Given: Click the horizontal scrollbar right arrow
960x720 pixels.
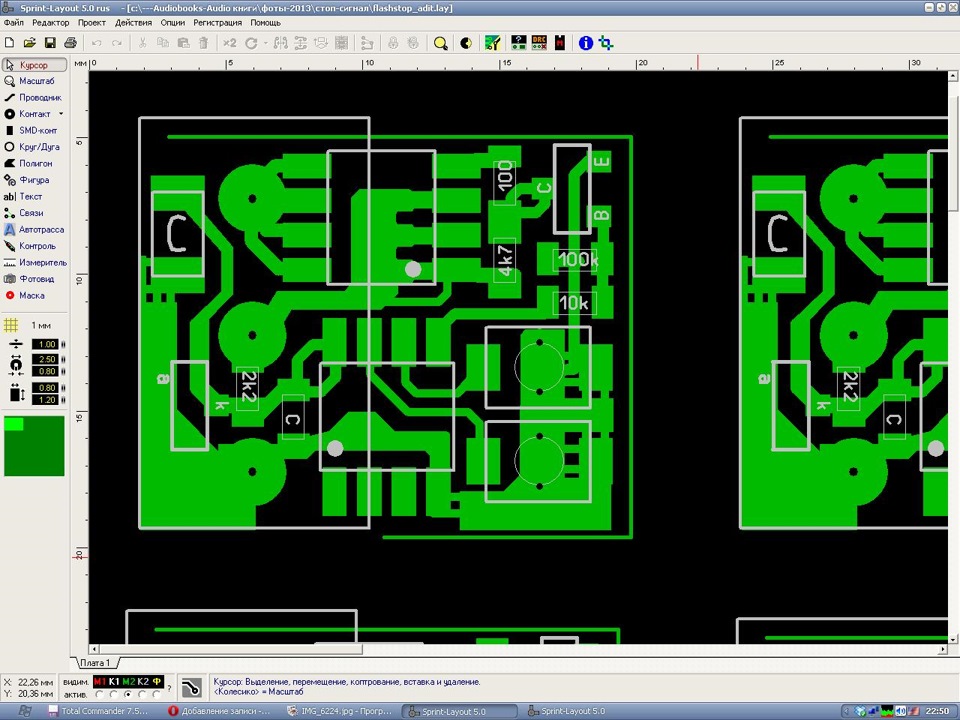Looking at the screenshot, I should 943,649.
